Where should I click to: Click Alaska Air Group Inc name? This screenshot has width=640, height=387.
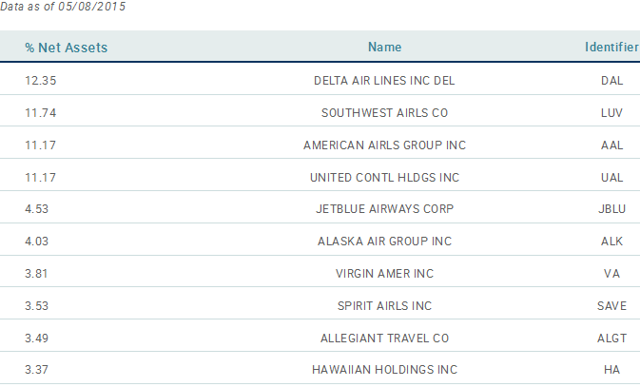click(x=384, y=241)
